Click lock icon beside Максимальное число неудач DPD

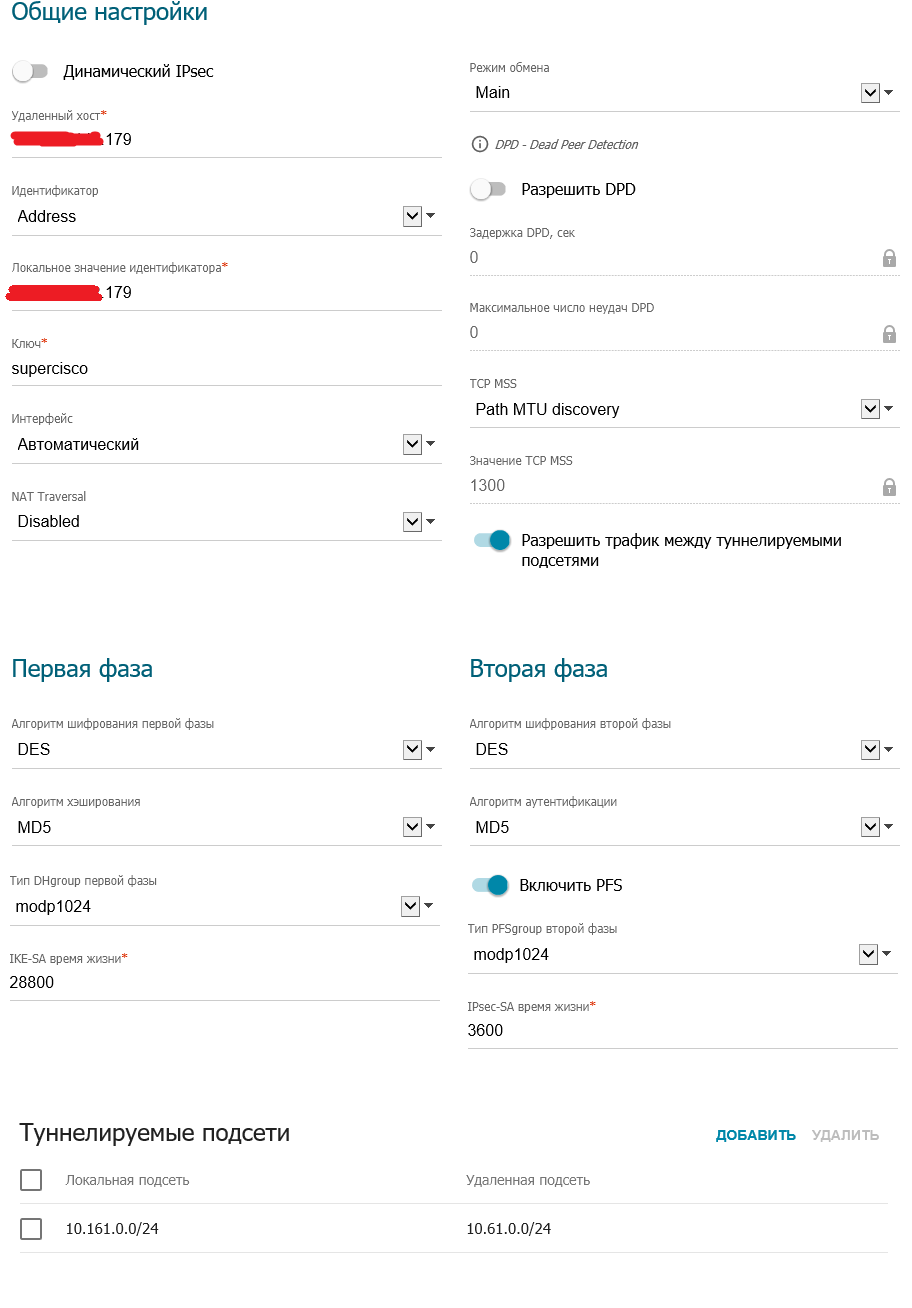pyautogui.click(x=889, y=334)
